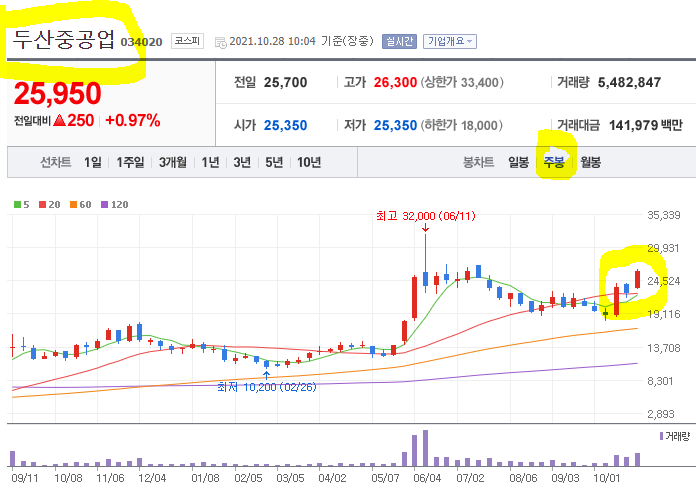Click the stock code 034020
This screenshot has height=492, width=696.
coord(141,42)
